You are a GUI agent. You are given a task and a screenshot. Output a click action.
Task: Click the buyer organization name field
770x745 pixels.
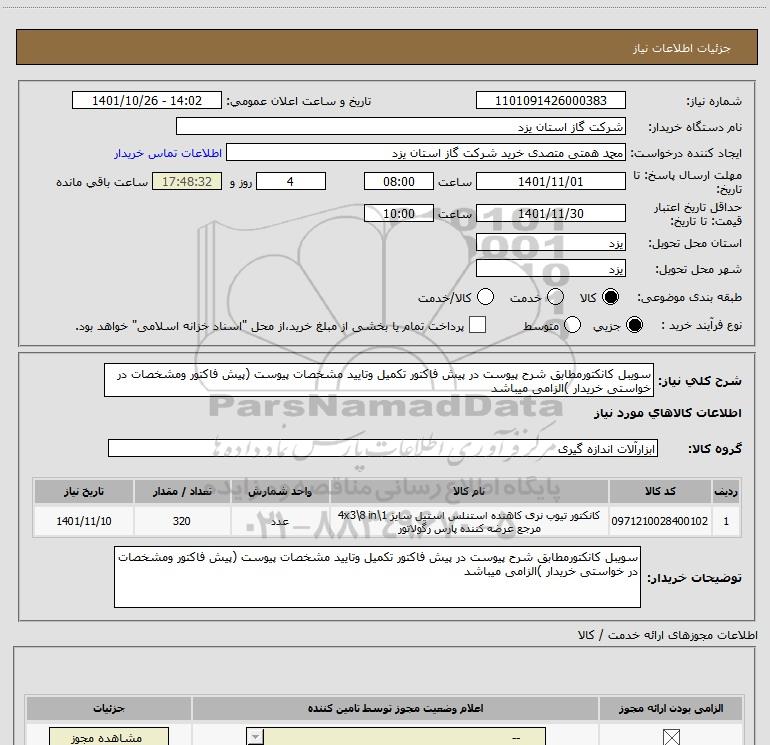coord(401,126)
